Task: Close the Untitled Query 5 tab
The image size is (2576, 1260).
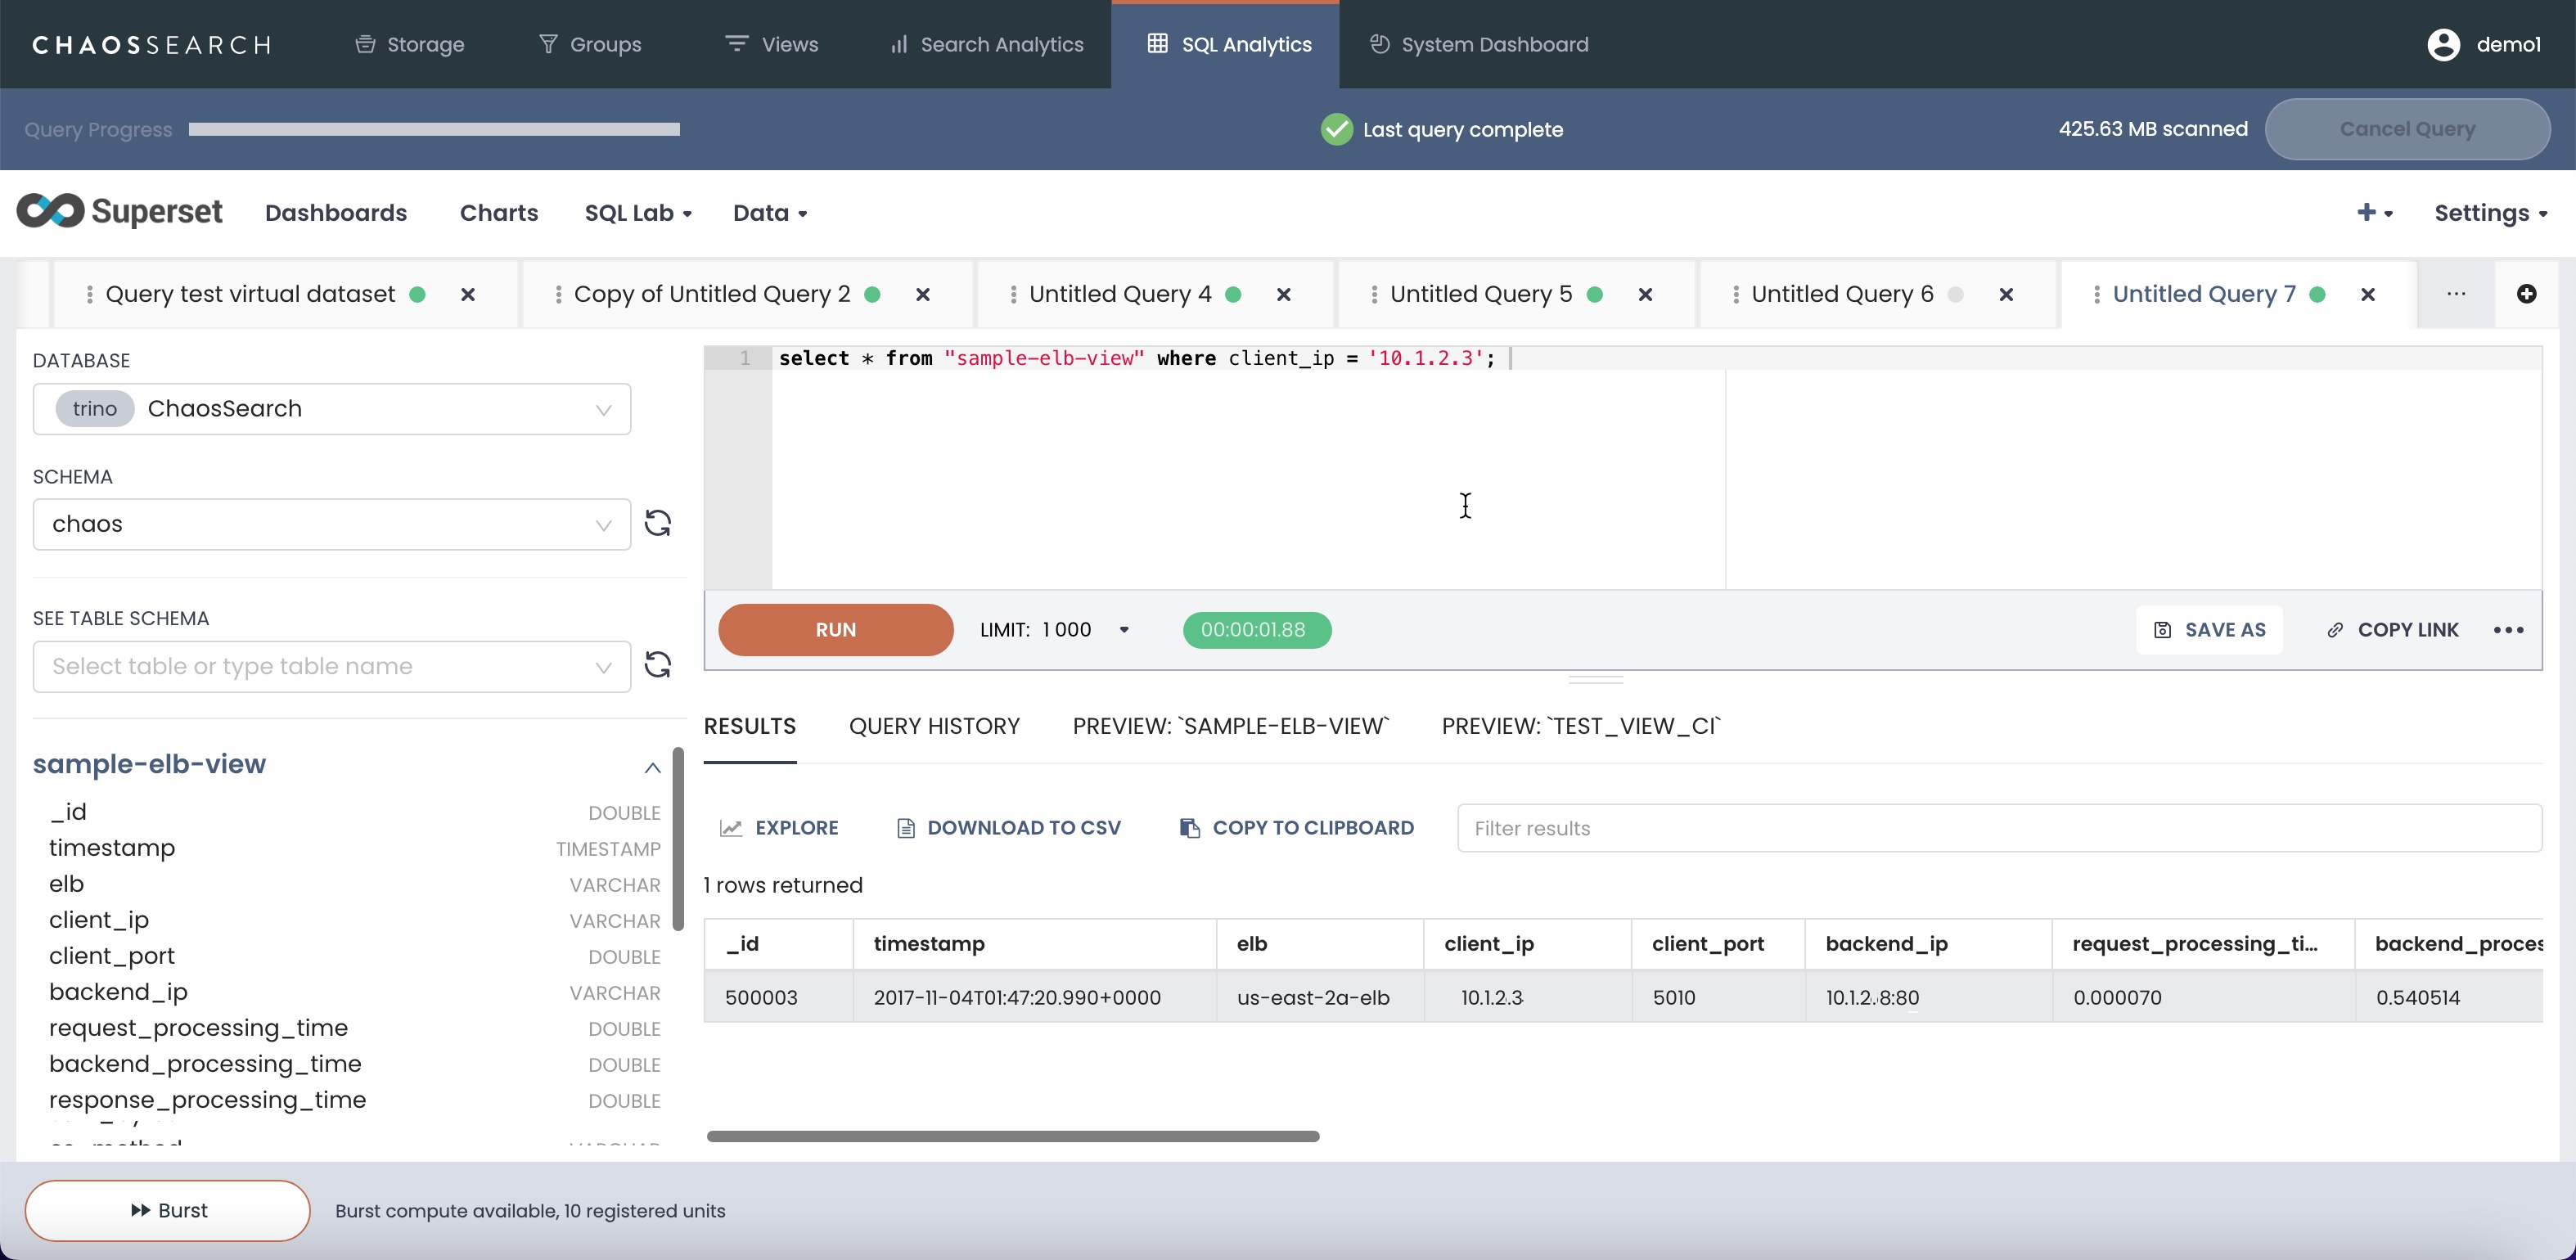Action: coord(1645,294)
